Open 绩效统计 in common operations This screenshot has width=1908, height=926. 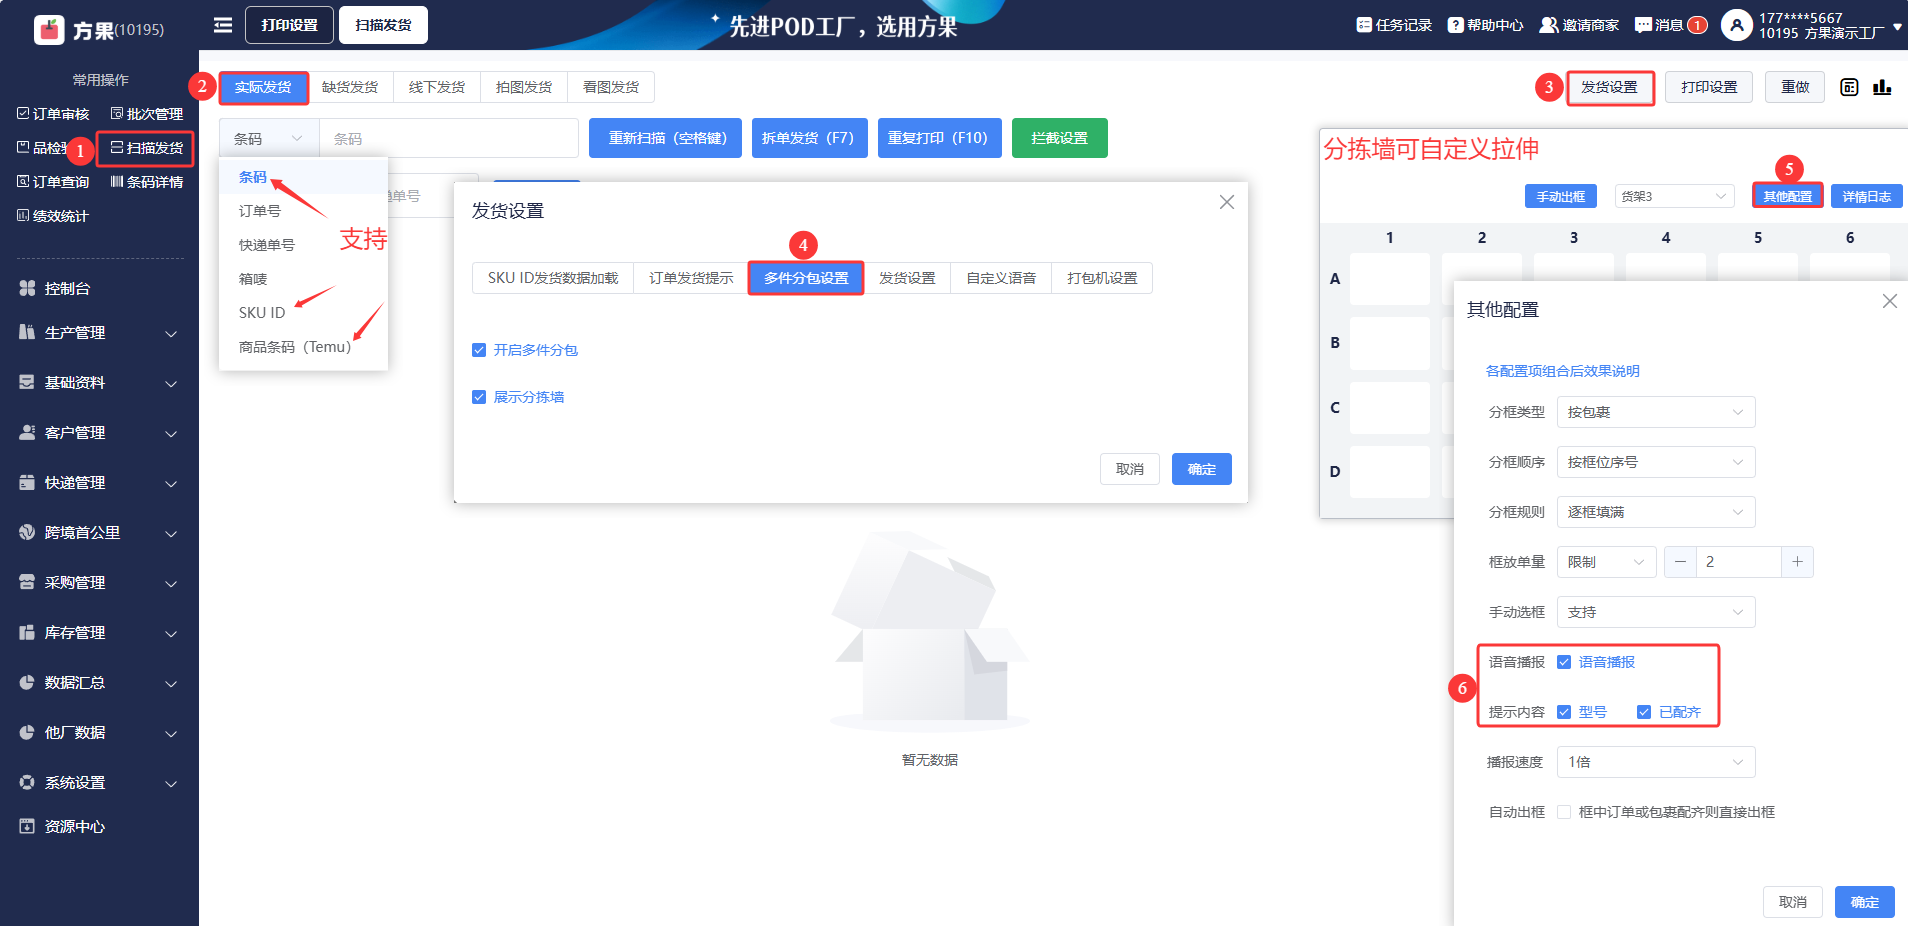pyautogui.click(x=53, y=216)
